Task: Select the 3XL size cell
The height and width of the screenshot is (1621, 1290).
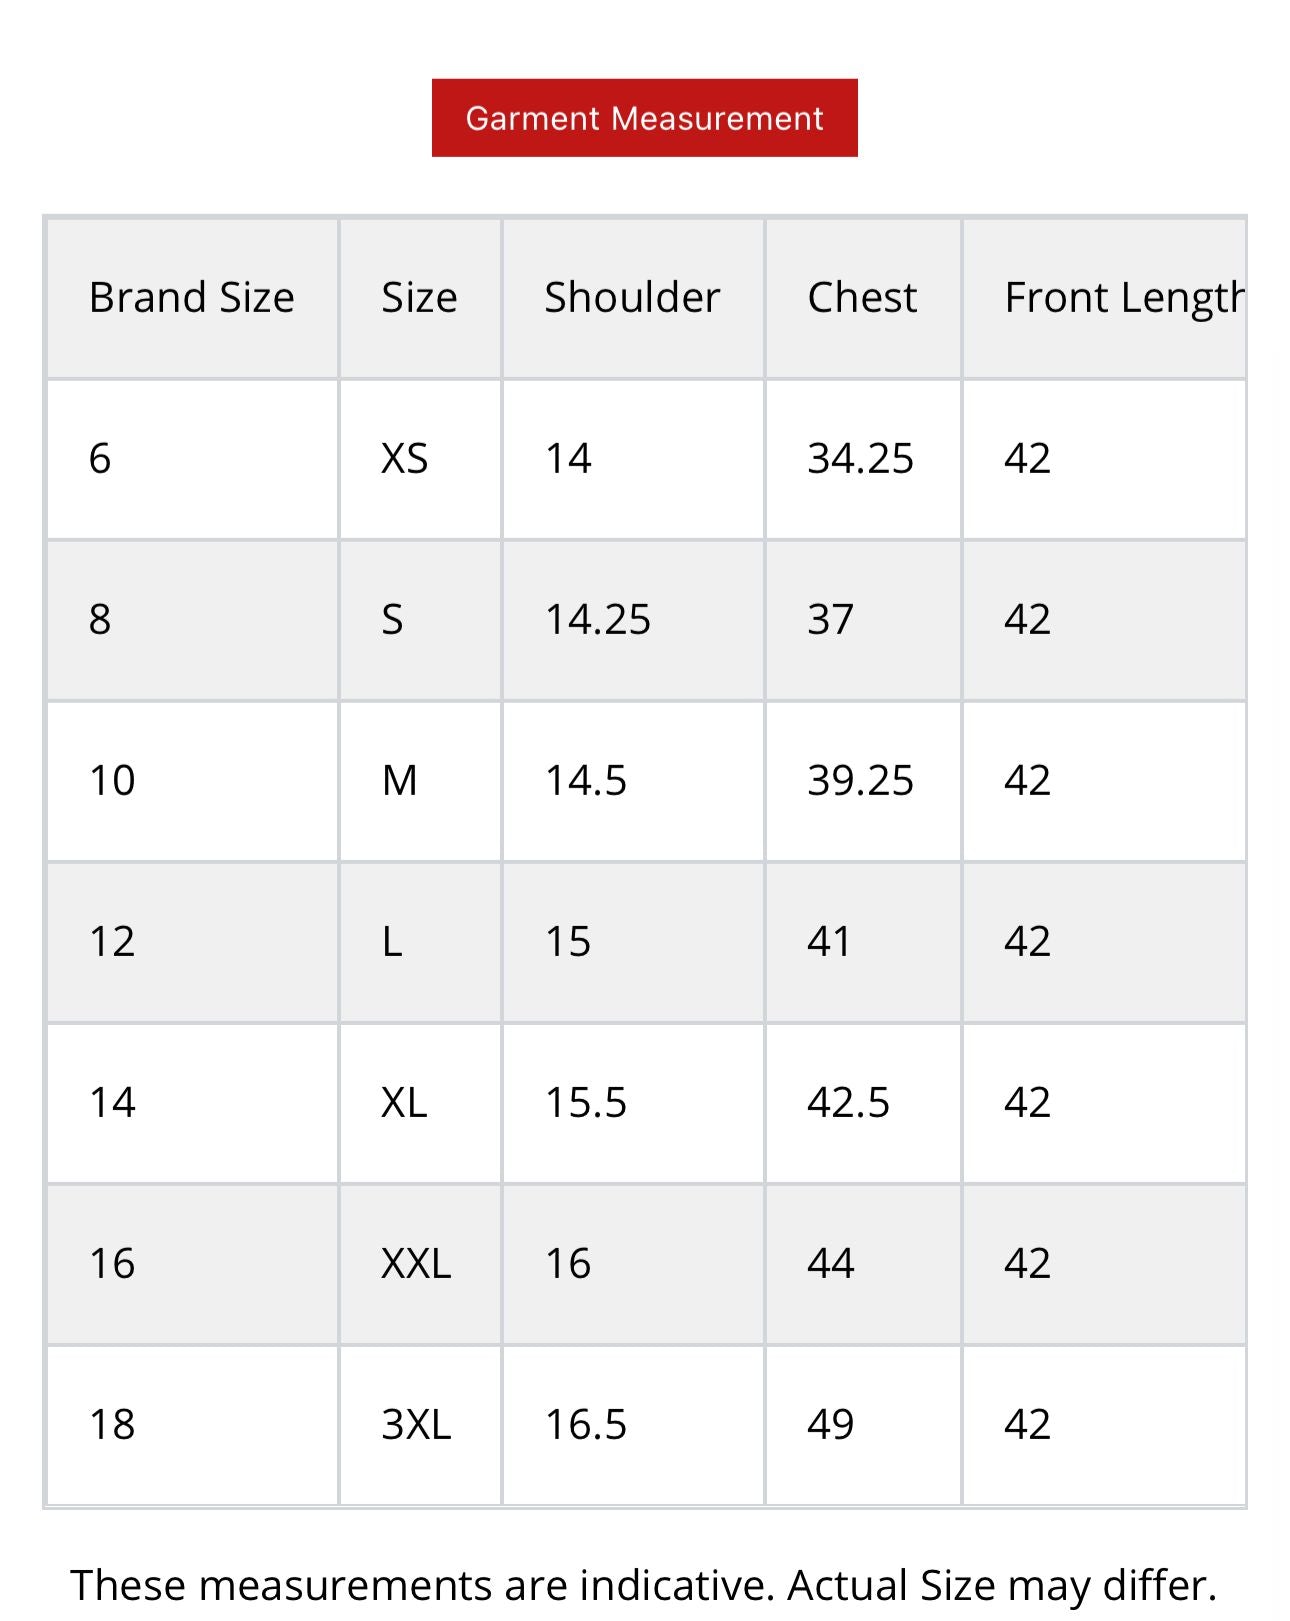Action: [x=416, y=1424]
